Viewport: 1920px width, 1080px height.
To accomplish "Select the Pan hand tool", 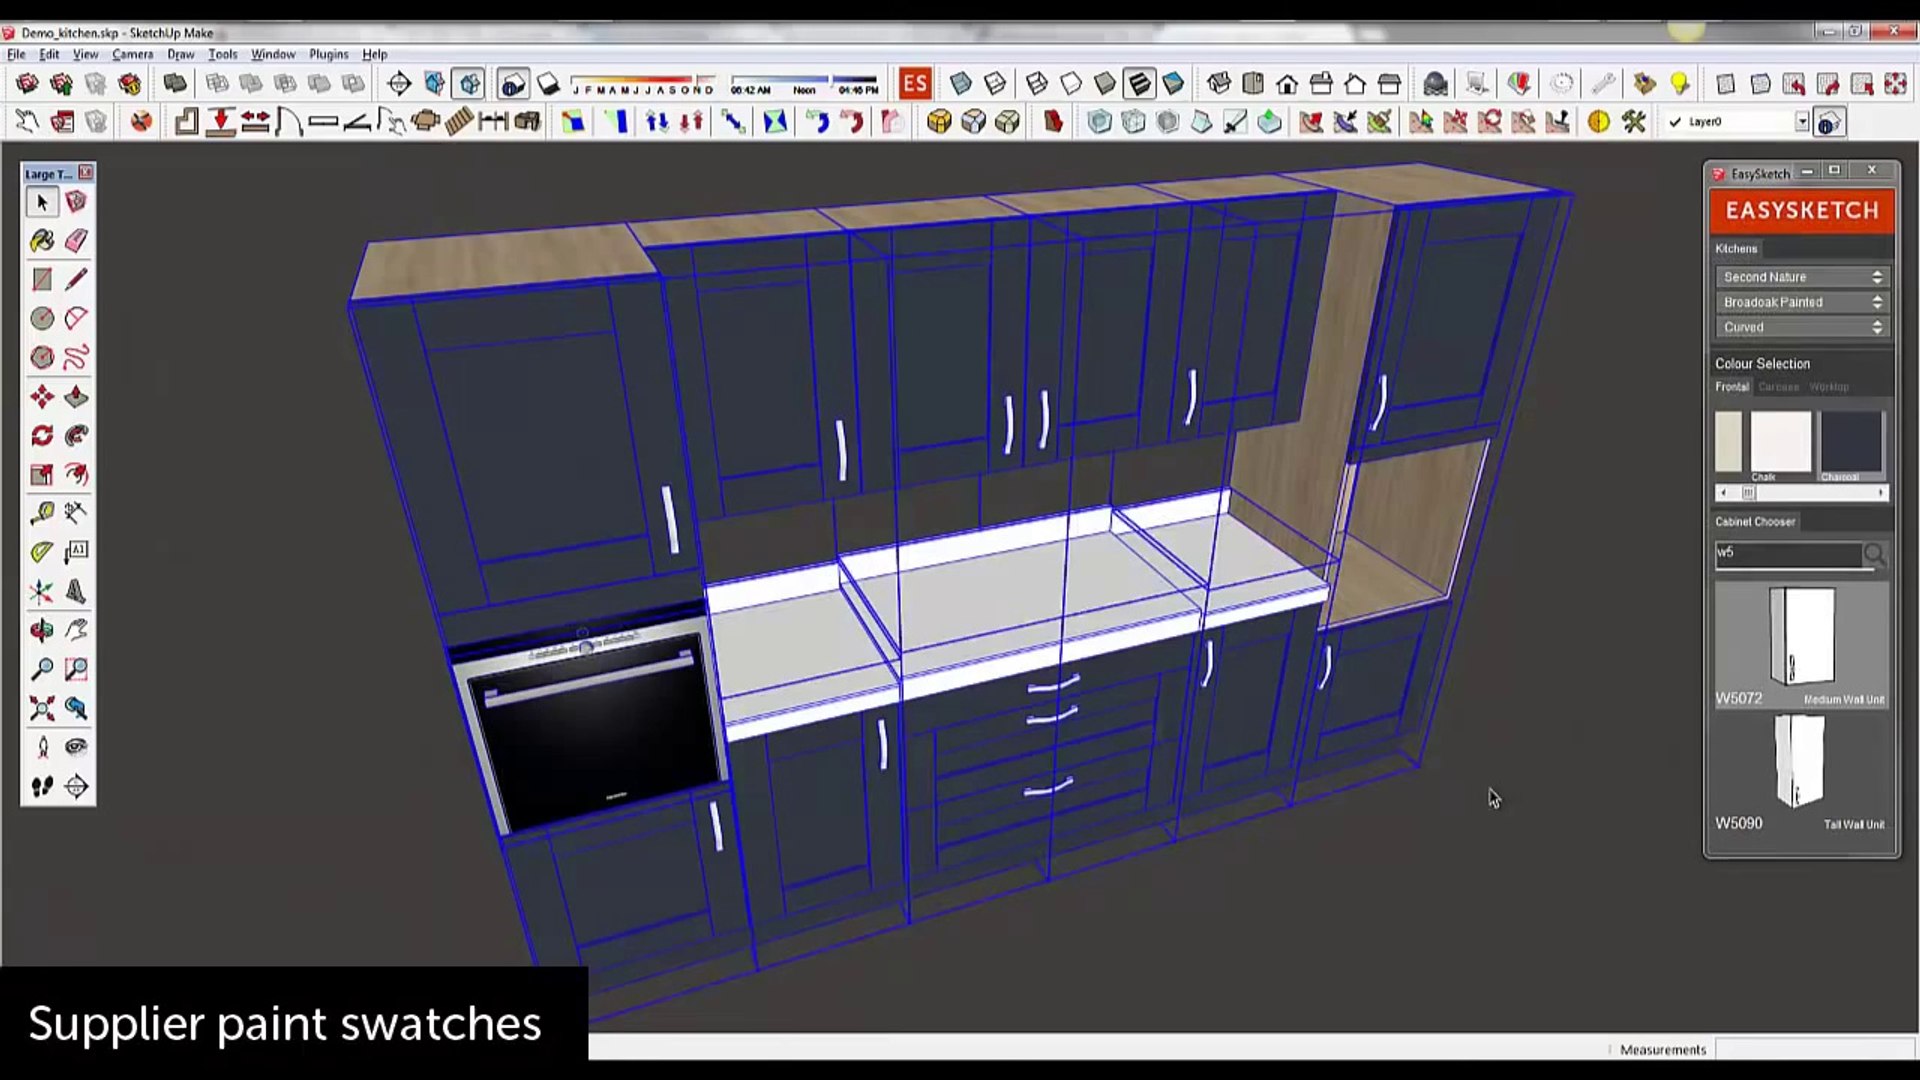I will [76, 630].
